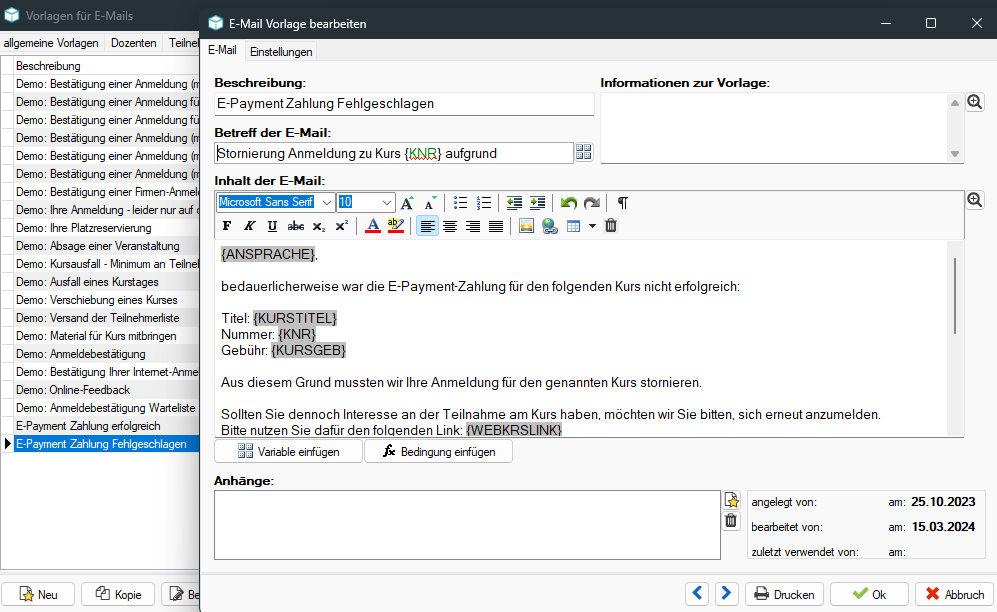Expand the table options arrow

tap(592, 226)
